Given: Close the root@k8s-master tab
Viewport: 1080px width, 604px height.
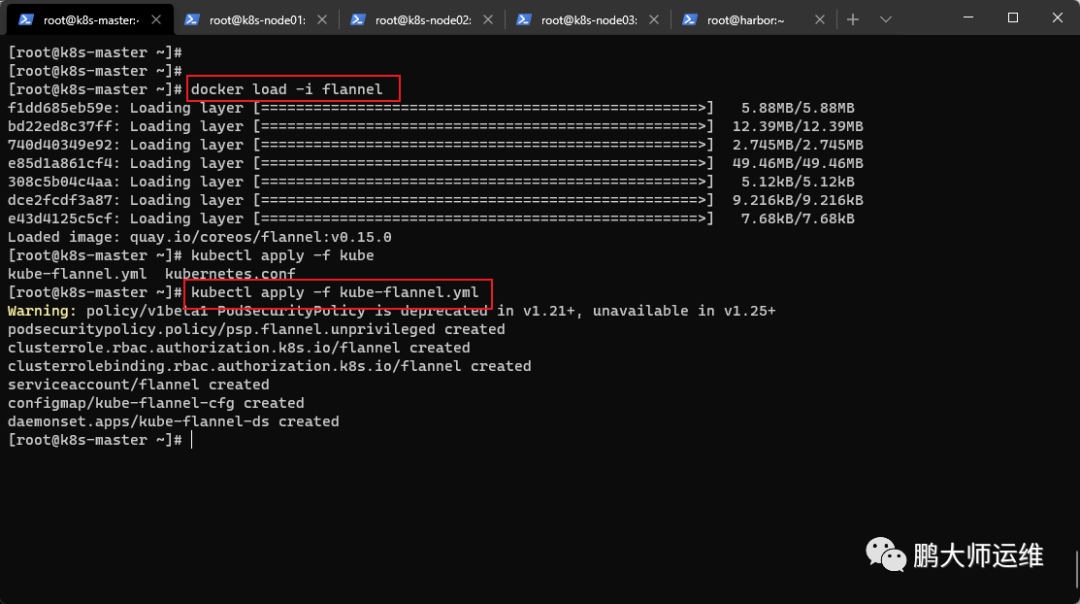Looking at the screenshot, I should point(156,20).
